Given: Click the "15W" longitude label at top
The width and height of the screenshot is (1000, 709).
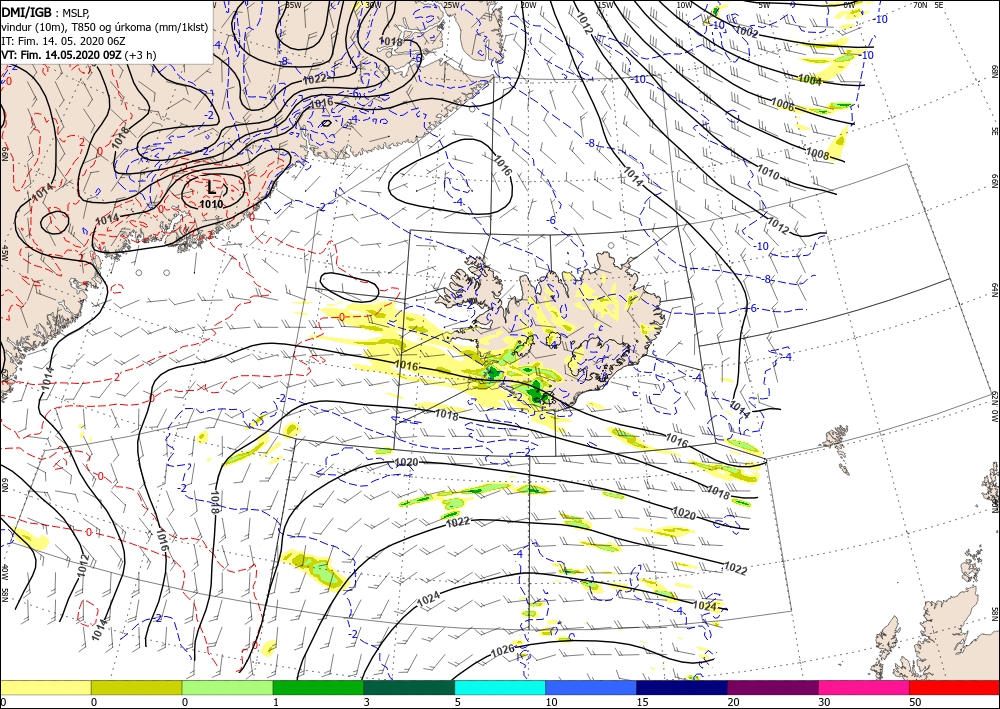Looking at the screenshot, I should coord(605,5).
